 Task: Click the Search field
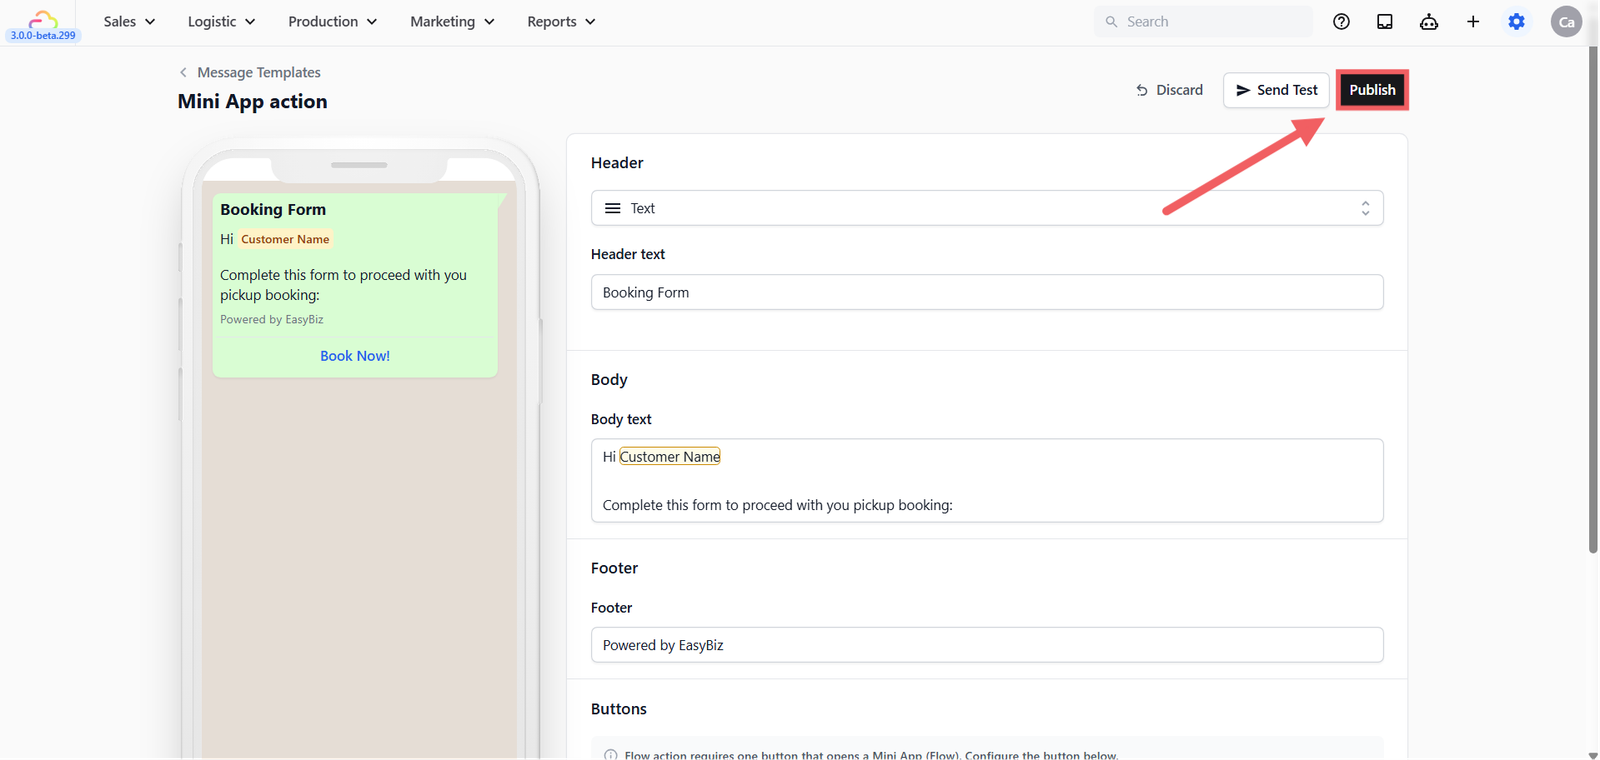[x=1203, y=21]
